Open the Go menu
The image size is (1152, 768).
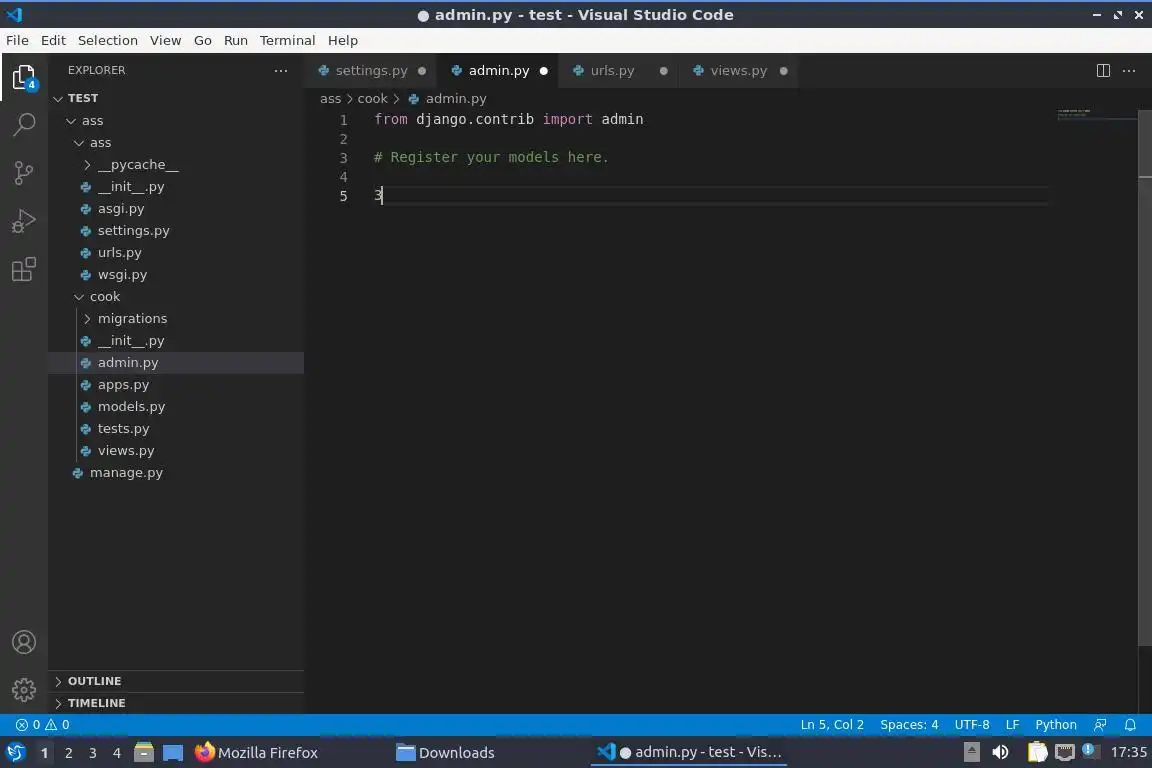pyautogui.click(x=203, y=40)
